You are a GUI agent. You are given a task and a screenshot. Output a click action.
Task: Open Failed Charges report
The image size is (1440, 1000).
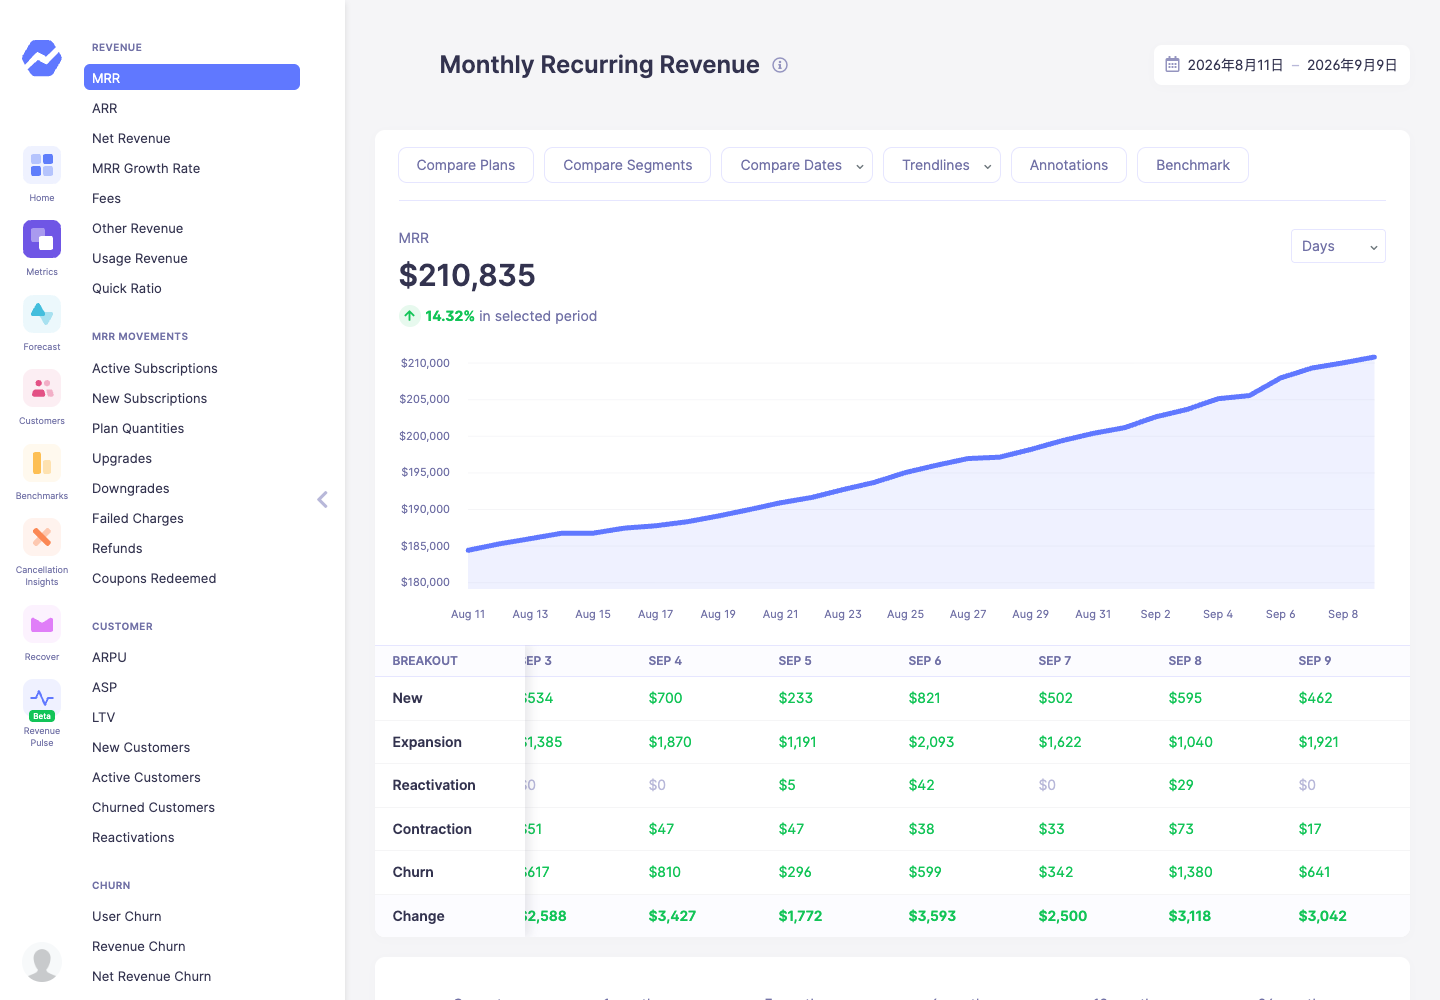(138, 518)
